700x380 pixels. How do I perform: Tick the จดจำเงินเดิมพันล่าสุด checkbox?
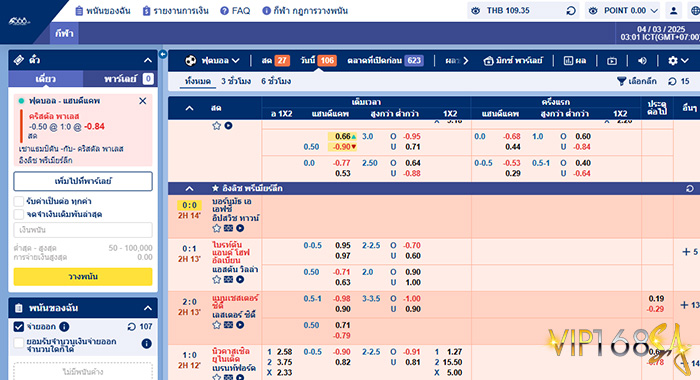(x=19, y=214)
